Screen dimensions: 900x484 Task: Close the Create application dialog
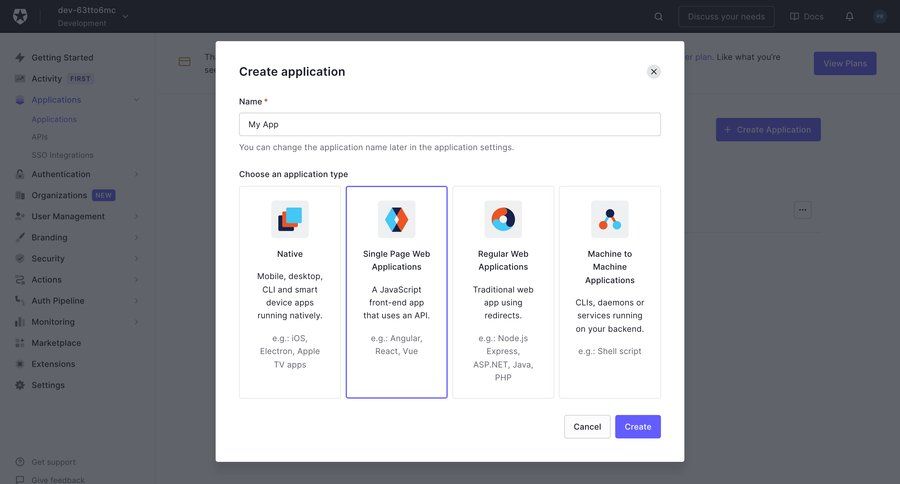tap(654, 72)
